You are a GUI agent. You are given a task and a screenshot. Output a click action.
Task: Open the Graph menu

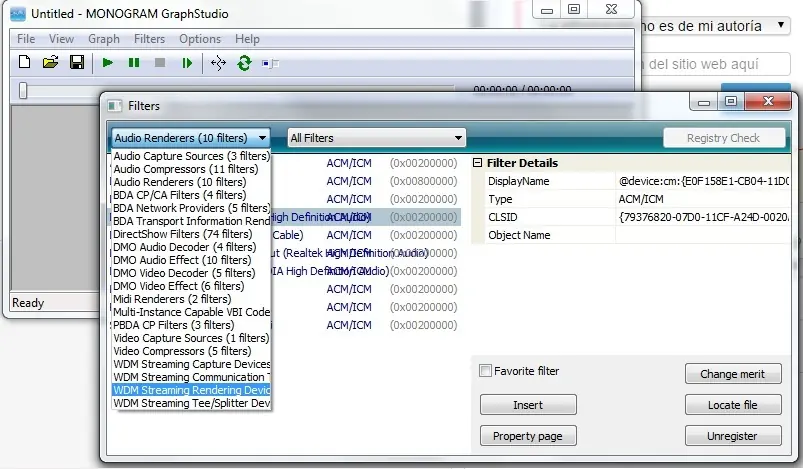(x=104, y=39)
